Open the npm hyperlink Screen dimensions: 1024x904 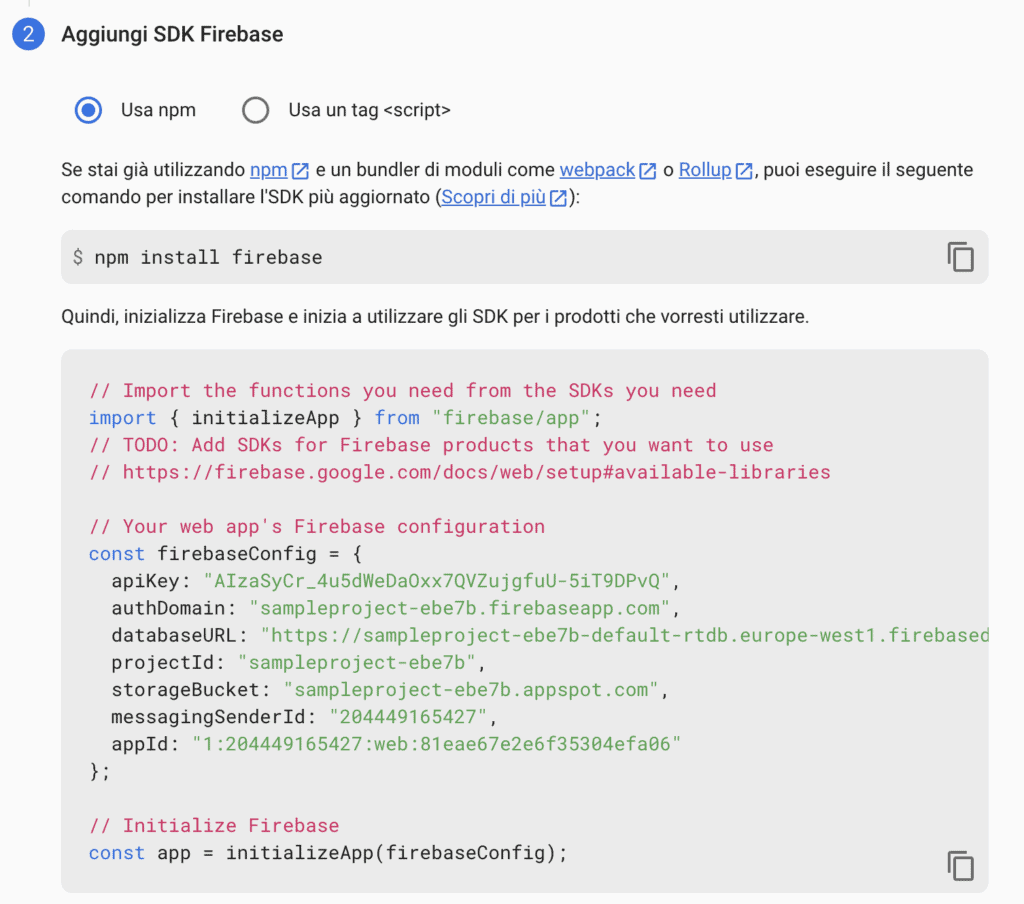(x=268, y=170)
